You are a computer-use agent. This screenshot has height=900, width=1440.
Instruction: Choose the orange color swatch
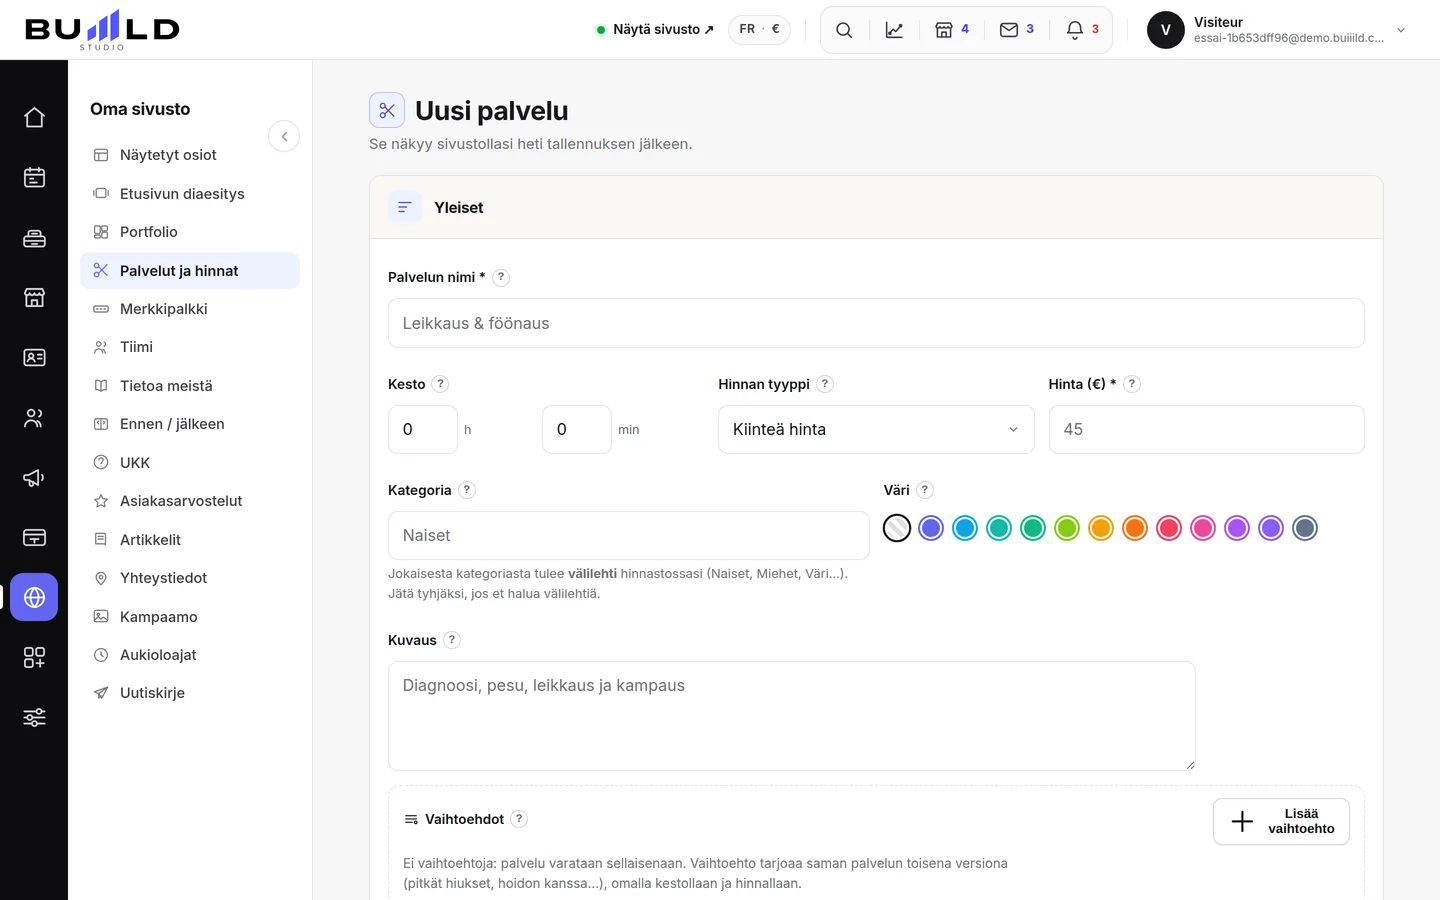point(1135,528)
